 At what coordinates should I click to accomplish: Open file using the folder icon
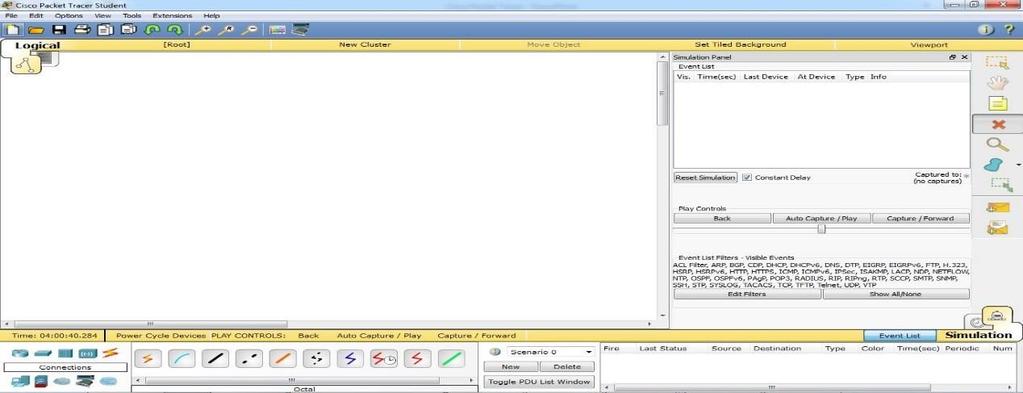point(36,29)
